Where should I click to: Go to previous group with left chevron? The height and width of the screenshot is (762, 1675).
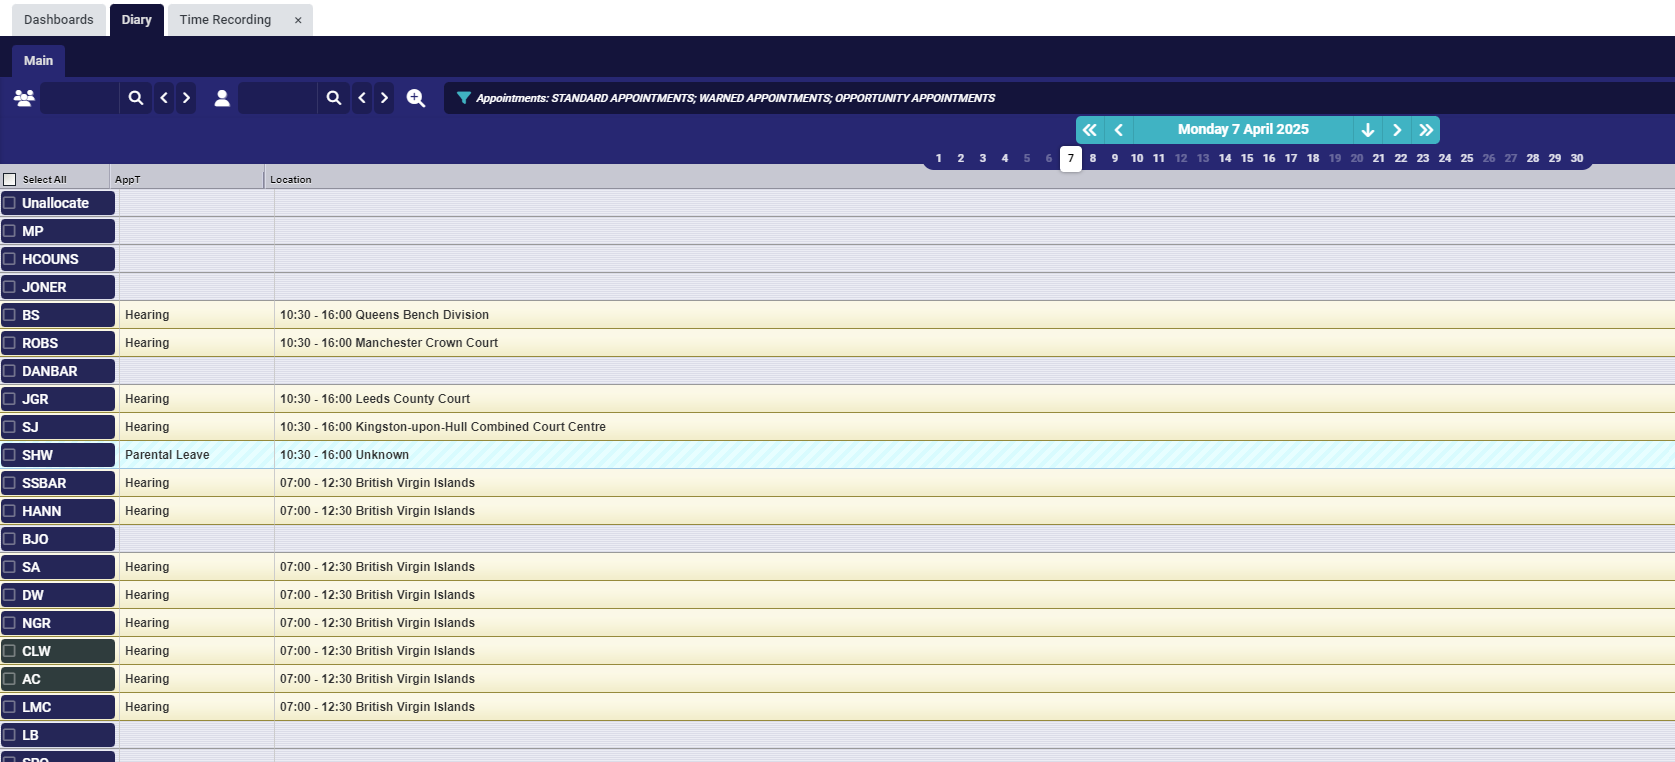[164, 98]
